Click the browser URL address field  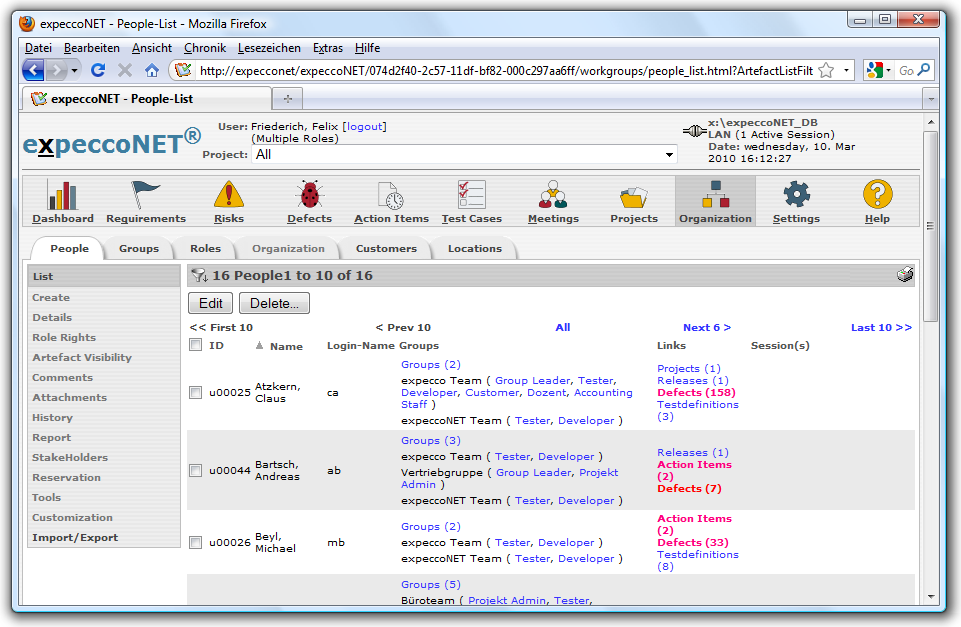[x=500, y=71]
